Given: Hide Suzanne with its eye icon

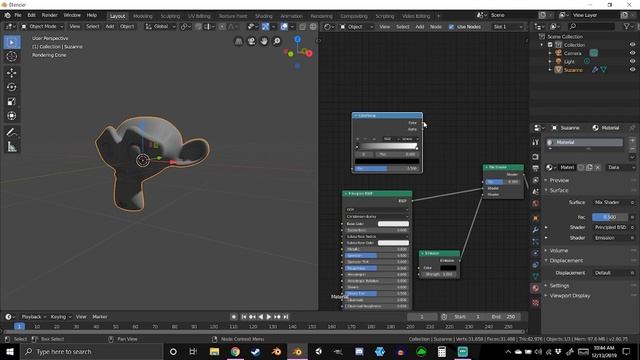Looking at the screenshot, I should 632,70.
